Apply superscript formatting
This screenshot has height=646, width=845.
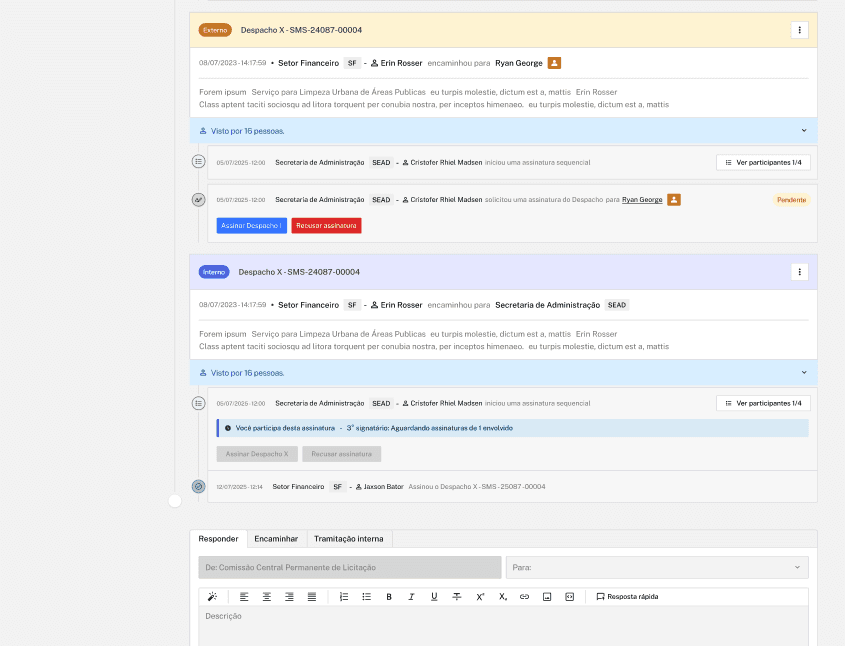tap(480, 596)
